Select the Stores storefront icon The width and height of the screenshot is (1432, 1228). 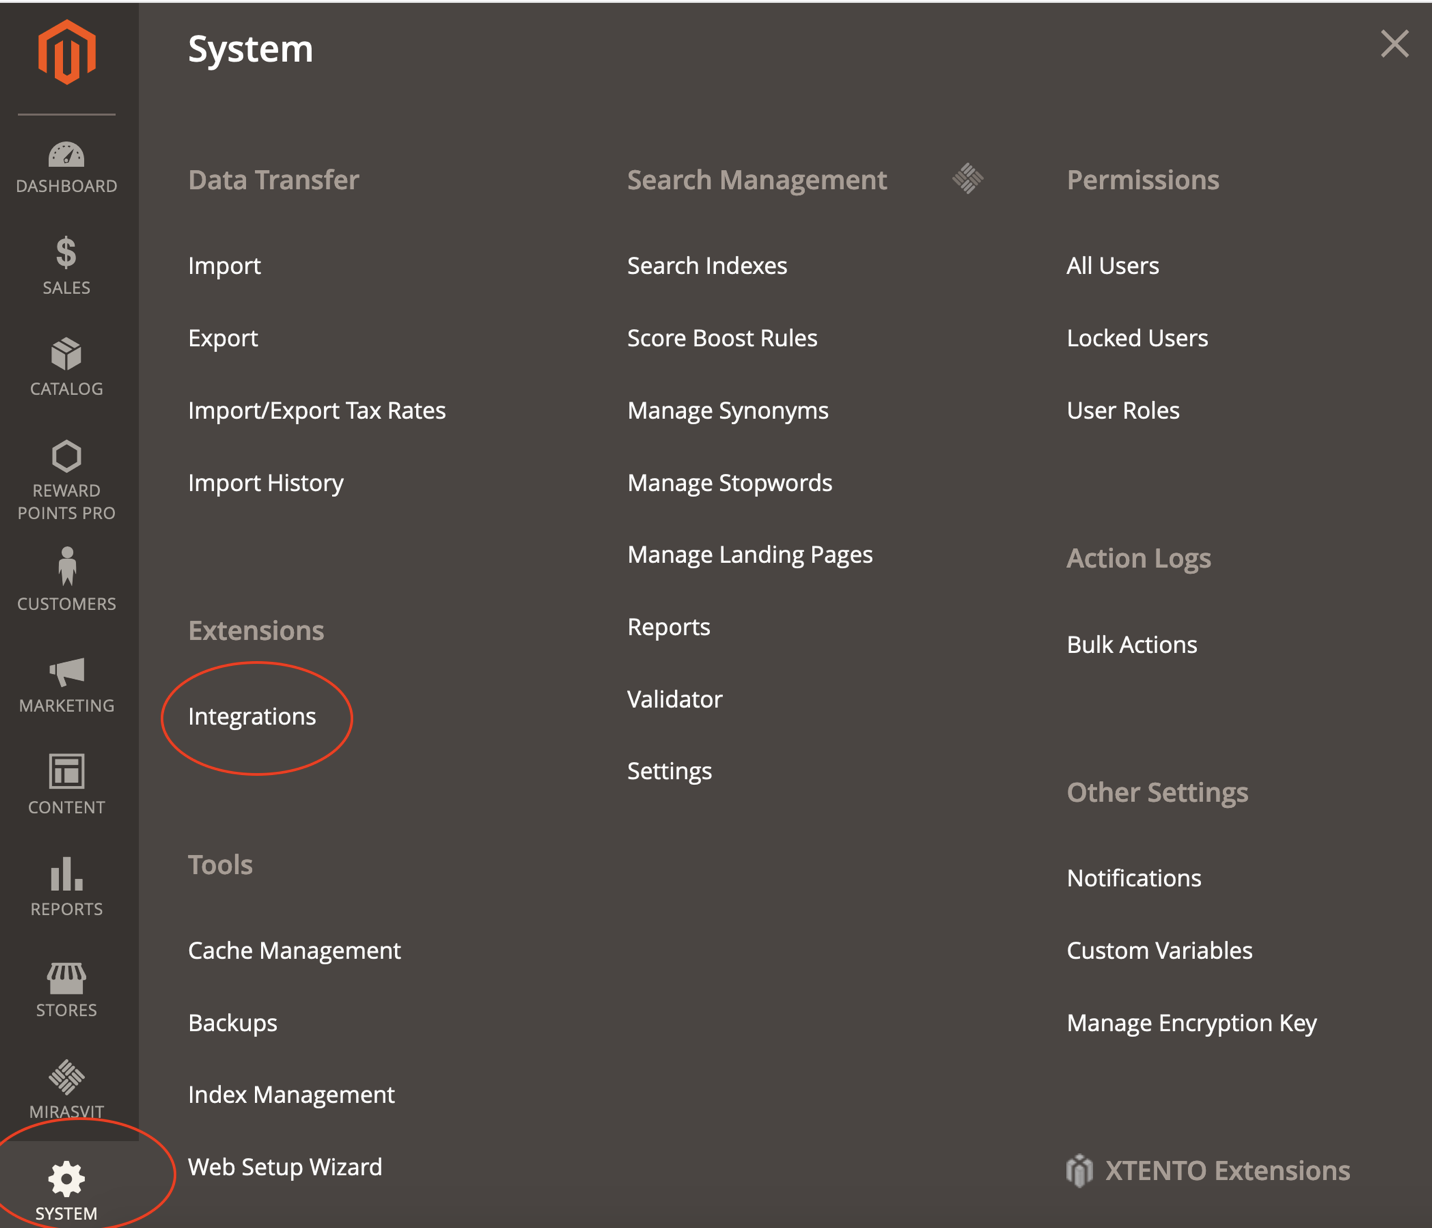pos(66,976)
